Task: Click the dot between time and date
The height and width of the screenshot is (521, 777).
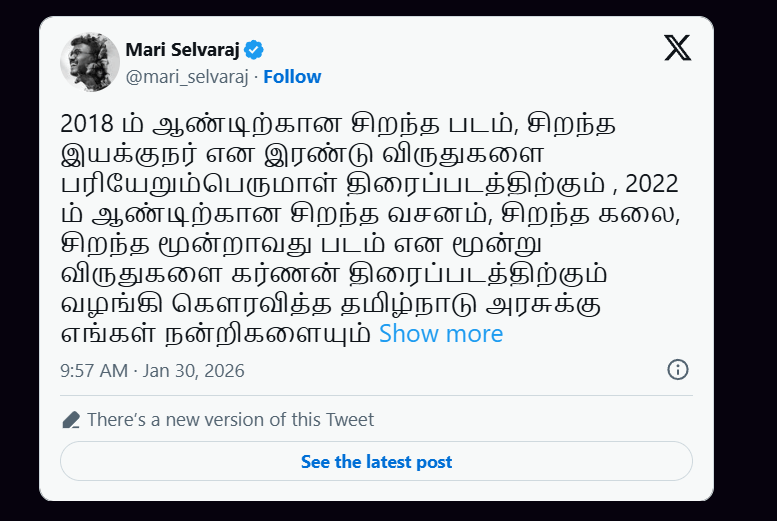Action: [135, 370]
